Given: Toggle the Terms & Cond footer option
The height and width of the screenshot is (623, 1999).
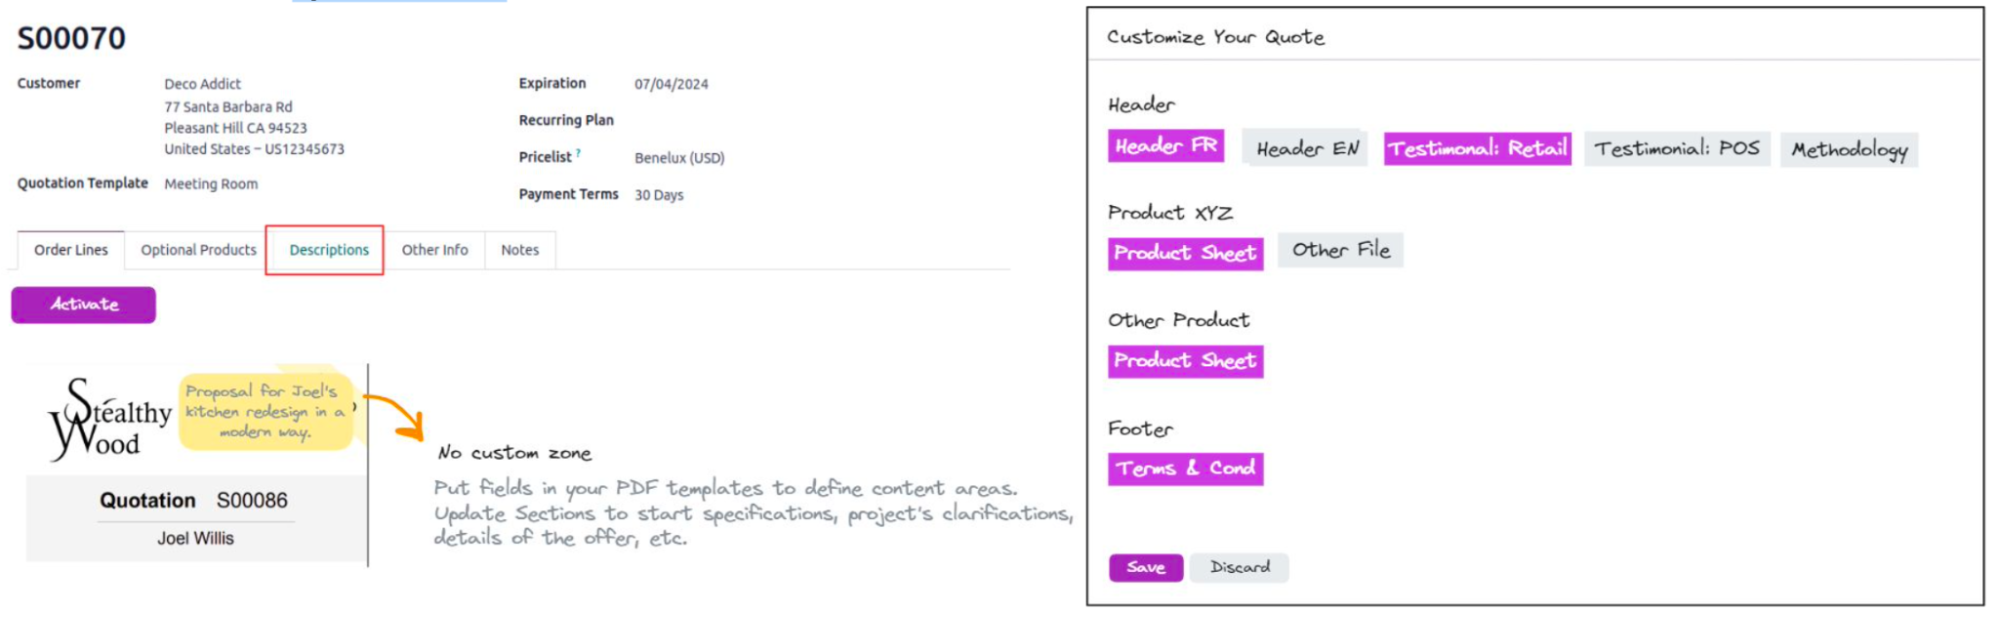Looking at the screenshot, I should pos(1184,468).
